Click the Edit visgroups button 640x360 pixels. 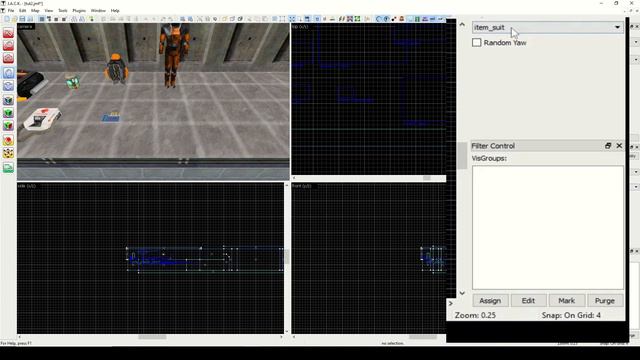point(528,301)
